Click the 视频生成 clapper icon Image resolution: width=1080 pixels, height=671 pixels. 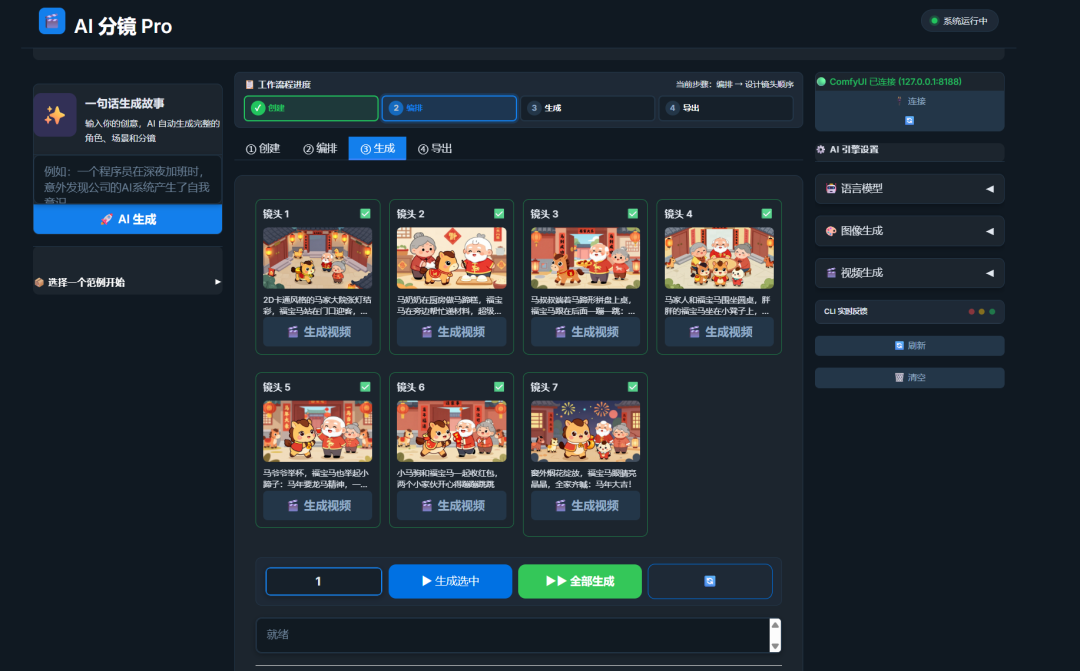pos(830,272)
